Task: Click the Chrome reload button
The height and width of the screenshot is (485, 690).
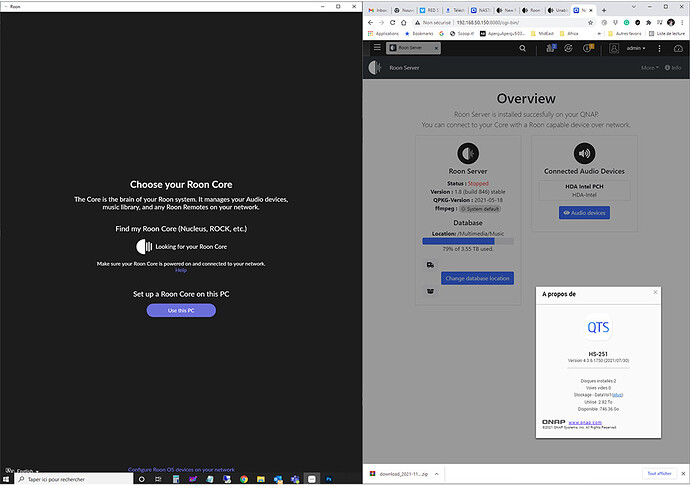Action: [393, 22]
